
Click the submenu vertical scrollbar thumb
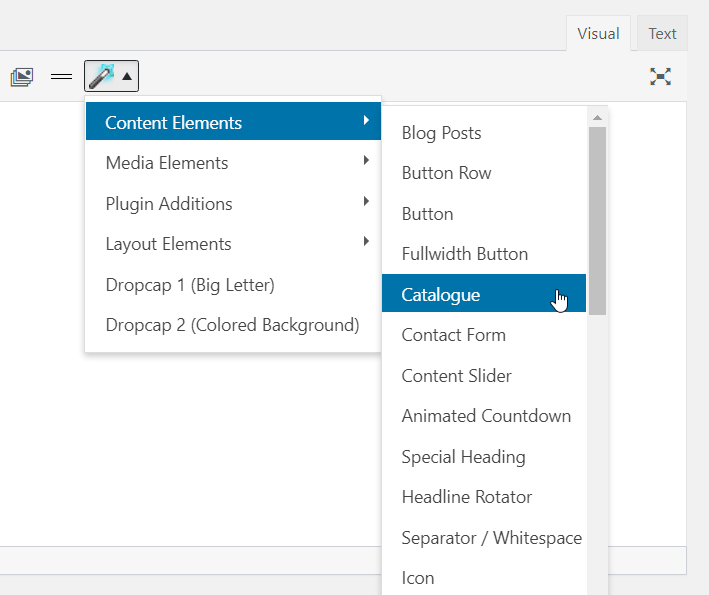coord(597,220)
